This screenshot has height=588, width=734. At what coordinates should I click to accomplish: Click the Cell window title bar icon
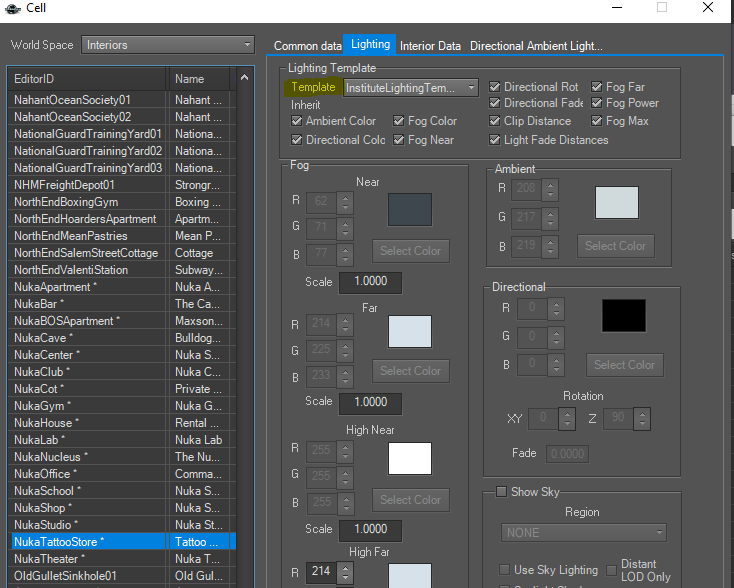[x=13, y=8]
